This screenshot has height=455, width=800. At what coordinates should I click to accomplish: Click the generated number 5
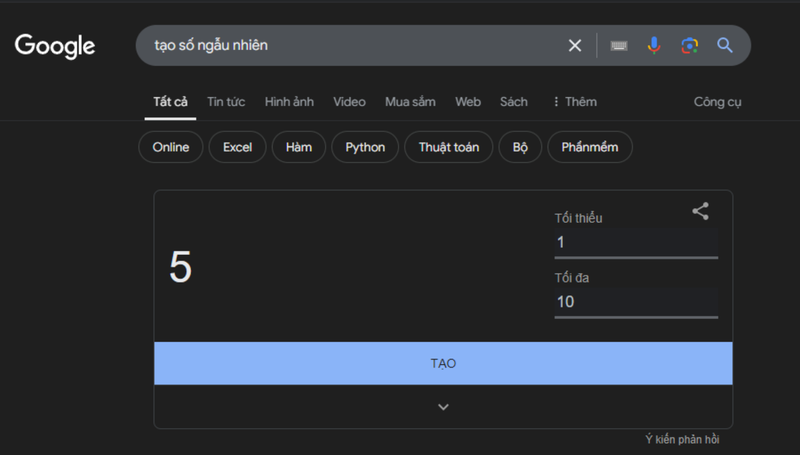click(x=181, y=266)
